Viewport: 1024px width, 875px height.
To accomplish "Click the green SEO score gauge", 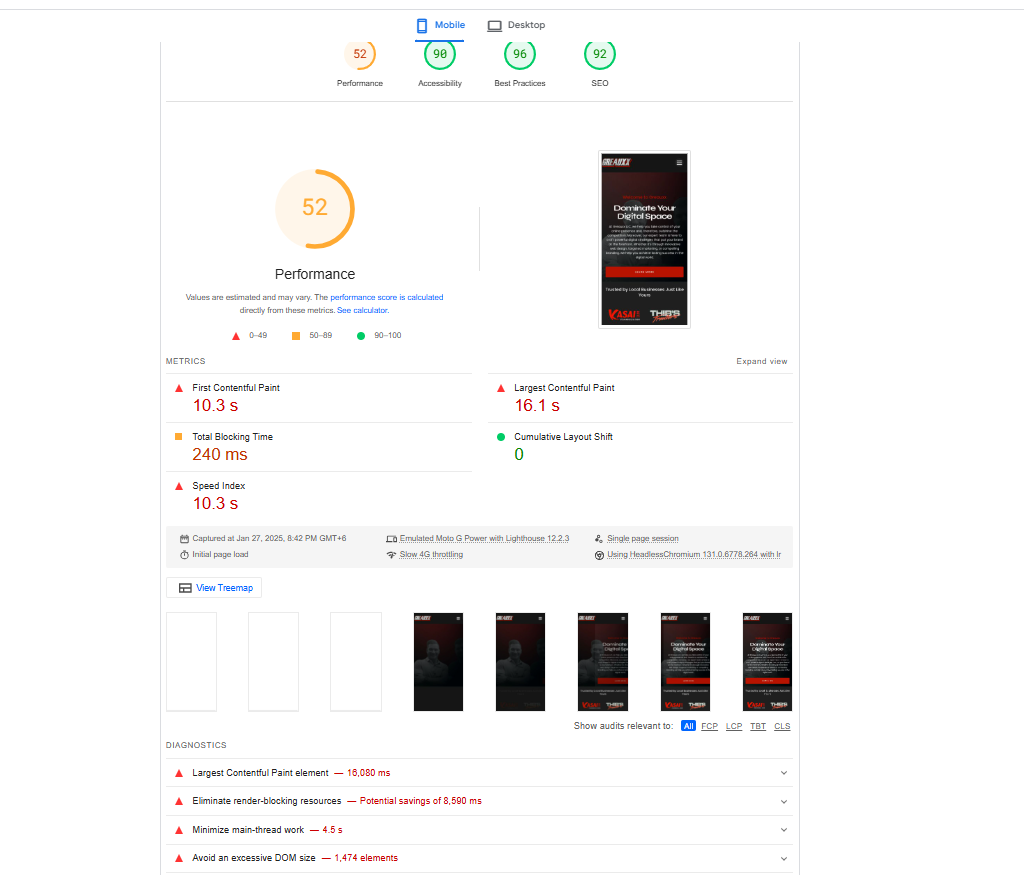I will 600,54.
